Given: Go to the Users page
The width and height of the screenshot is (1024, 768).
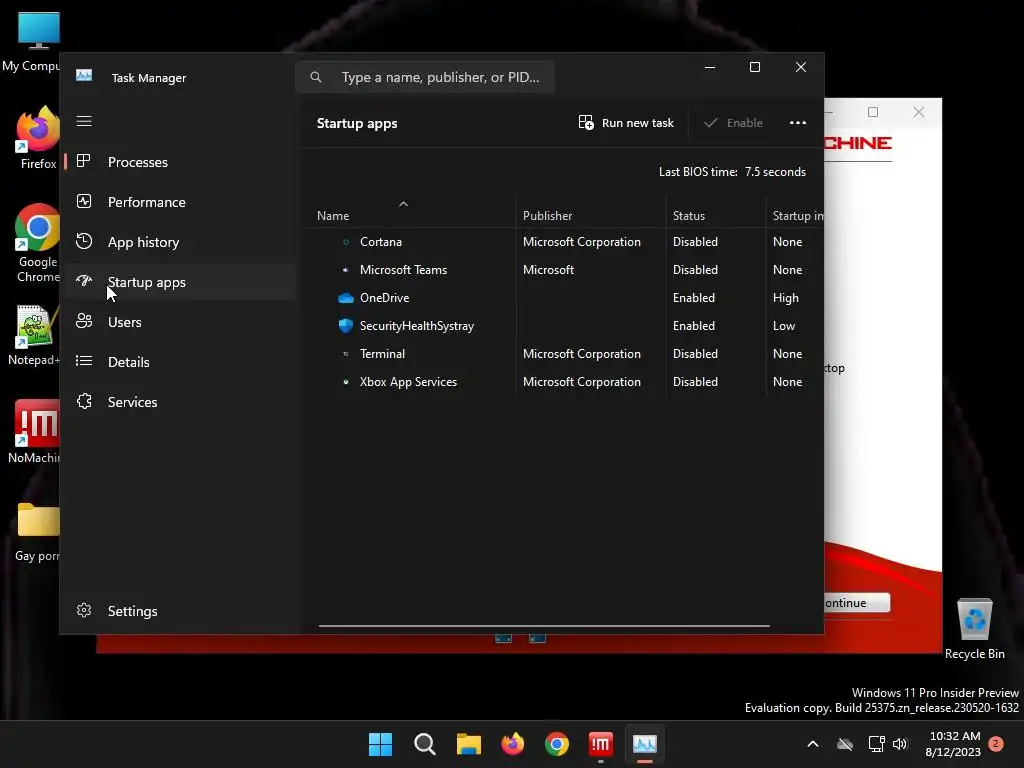Looking at the screenshot, I should [x=180, y=322].
